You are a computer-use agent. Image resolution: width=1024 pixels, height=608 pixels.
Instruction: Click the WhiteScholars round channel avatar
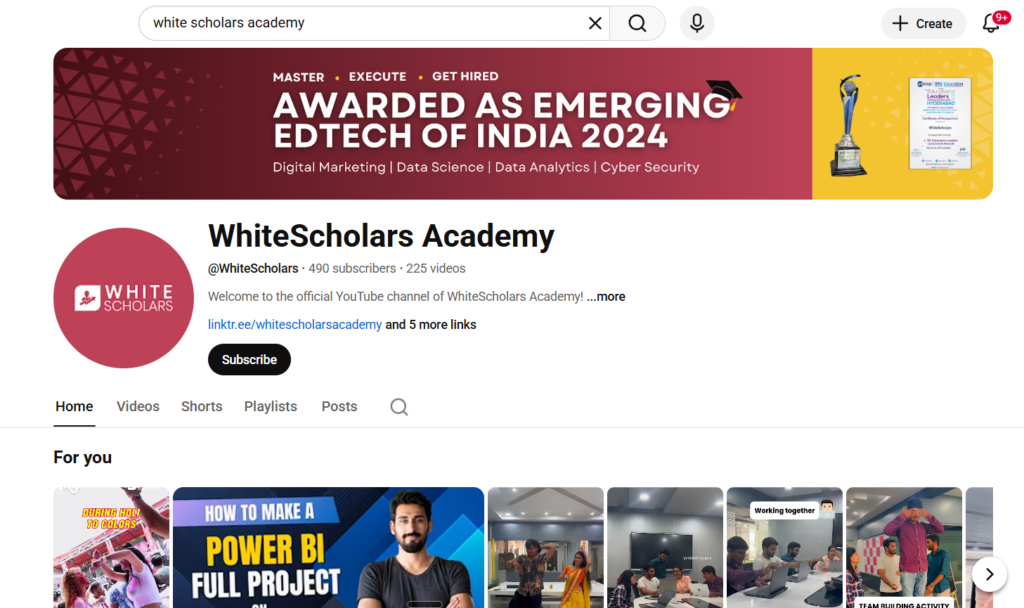tap(123, 298)
